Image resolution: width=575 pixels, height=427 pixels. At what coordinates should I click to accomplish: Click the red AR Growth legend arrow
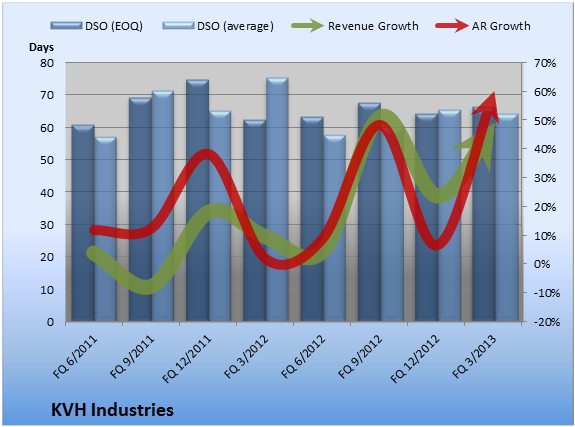452,26
